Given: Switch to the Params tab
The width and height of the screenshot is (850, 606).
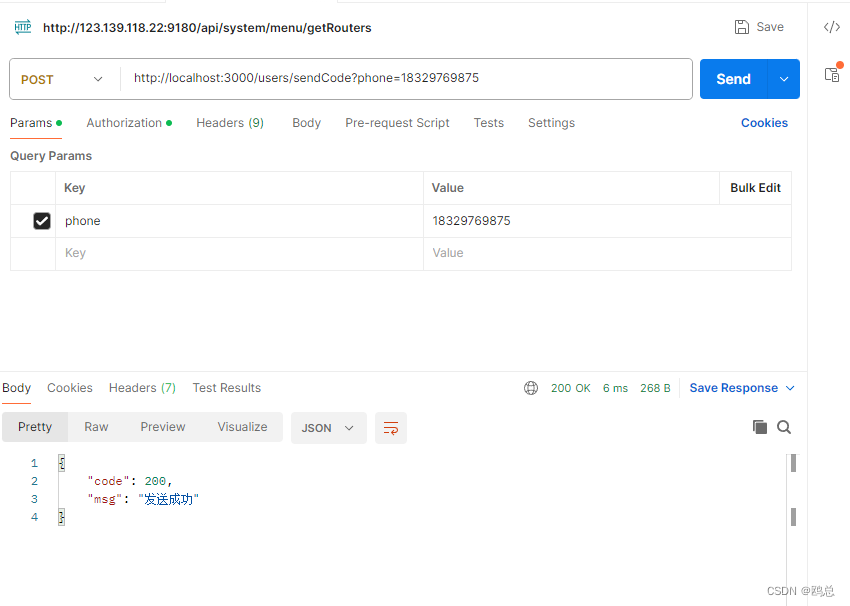Looking at the screenshot, I should click(x=36, y=123).
